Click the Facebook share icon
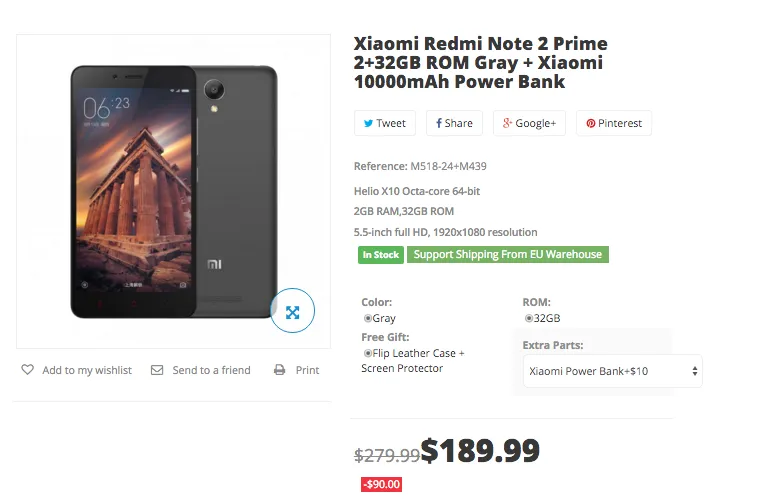The width and height of the screenshot is (769, 499). [x=438, y=124]
